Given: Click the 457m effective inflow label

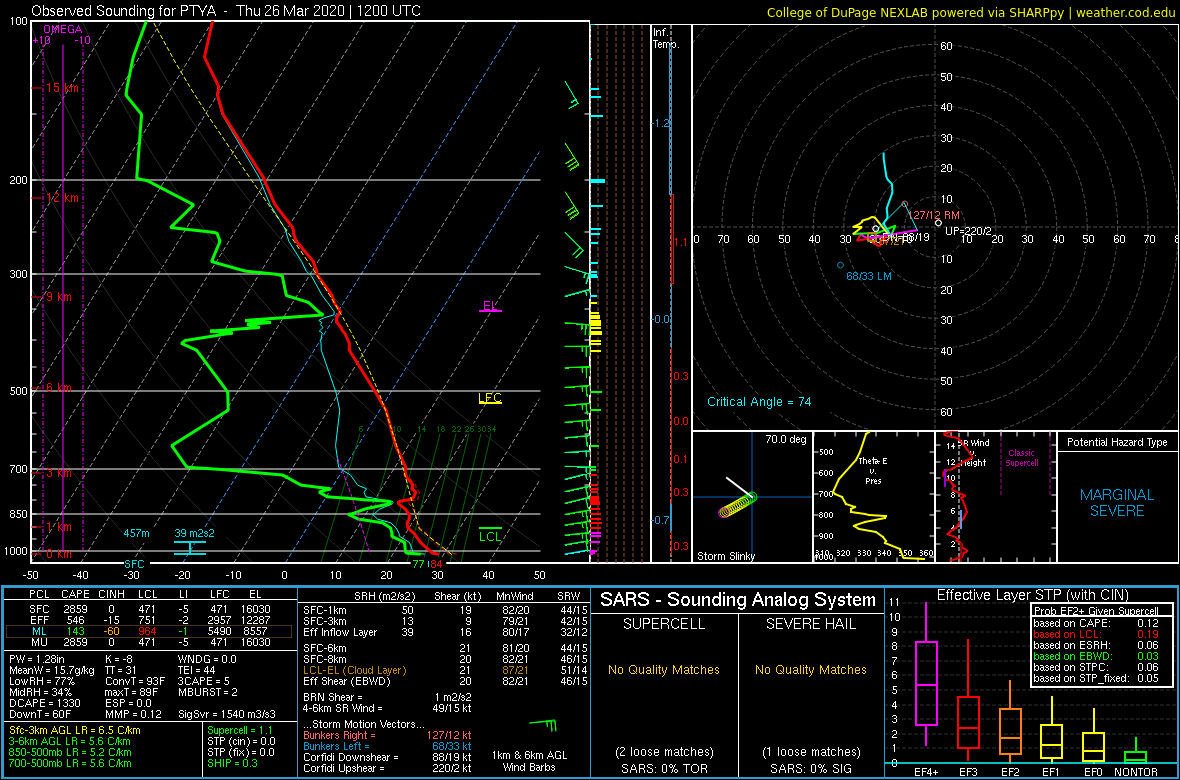Looking at the screenshot, I should 136,533.
